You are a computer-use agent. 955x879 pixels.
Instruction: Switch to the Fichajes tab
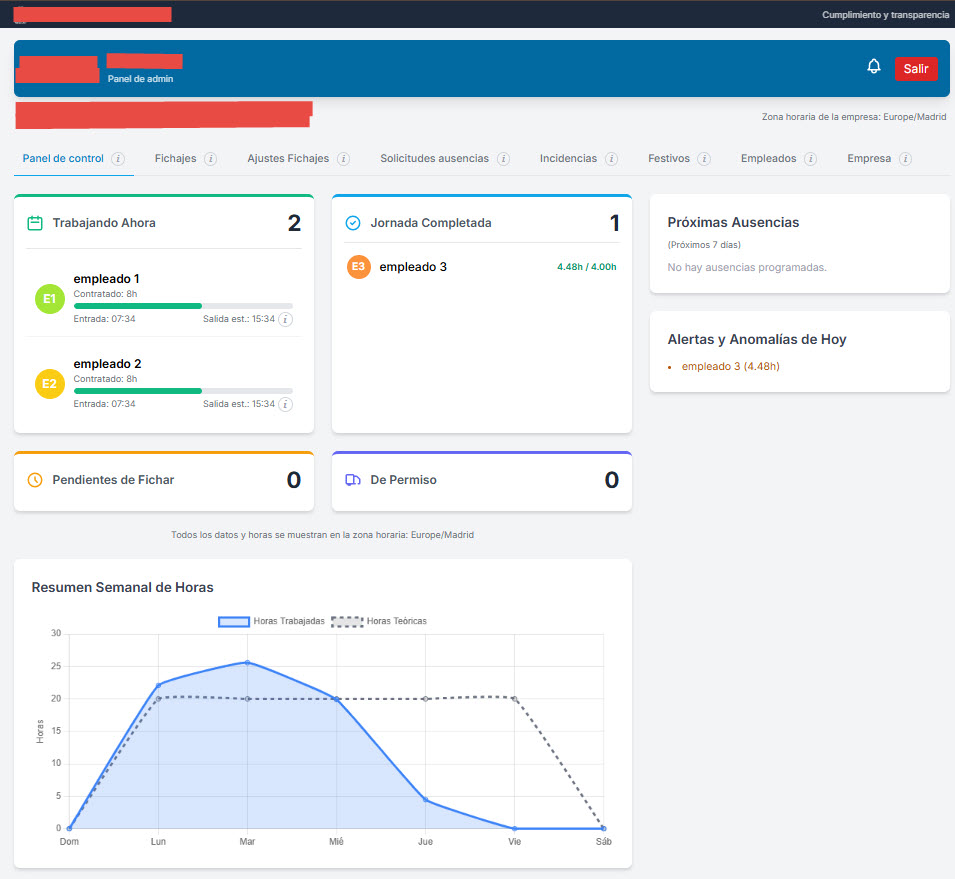point(176,158)
